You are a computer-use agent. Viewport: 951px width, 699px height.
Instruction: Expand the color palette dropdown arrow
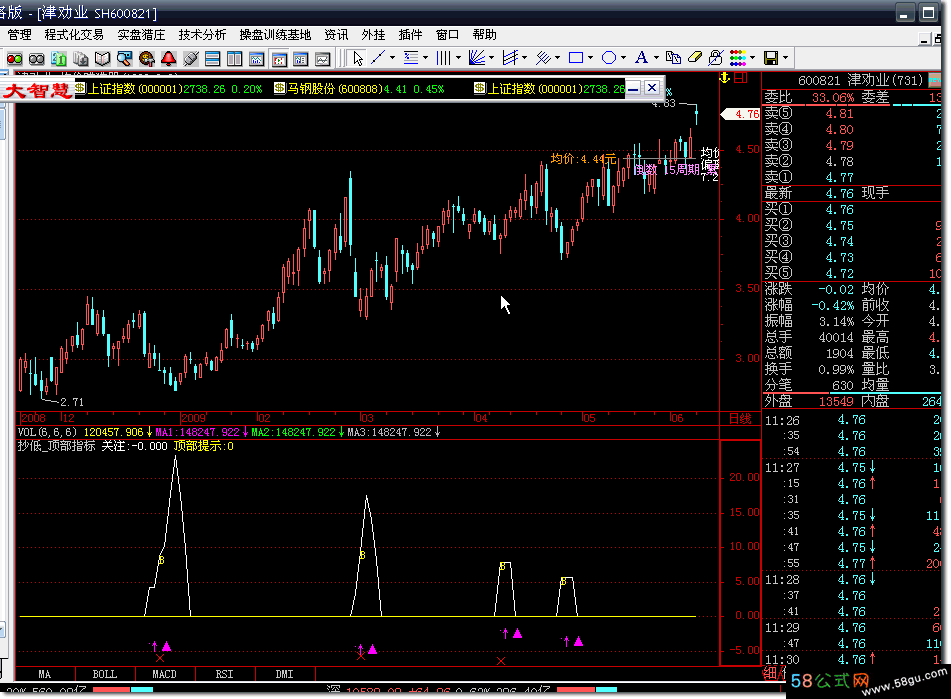(x=753, y=58)
